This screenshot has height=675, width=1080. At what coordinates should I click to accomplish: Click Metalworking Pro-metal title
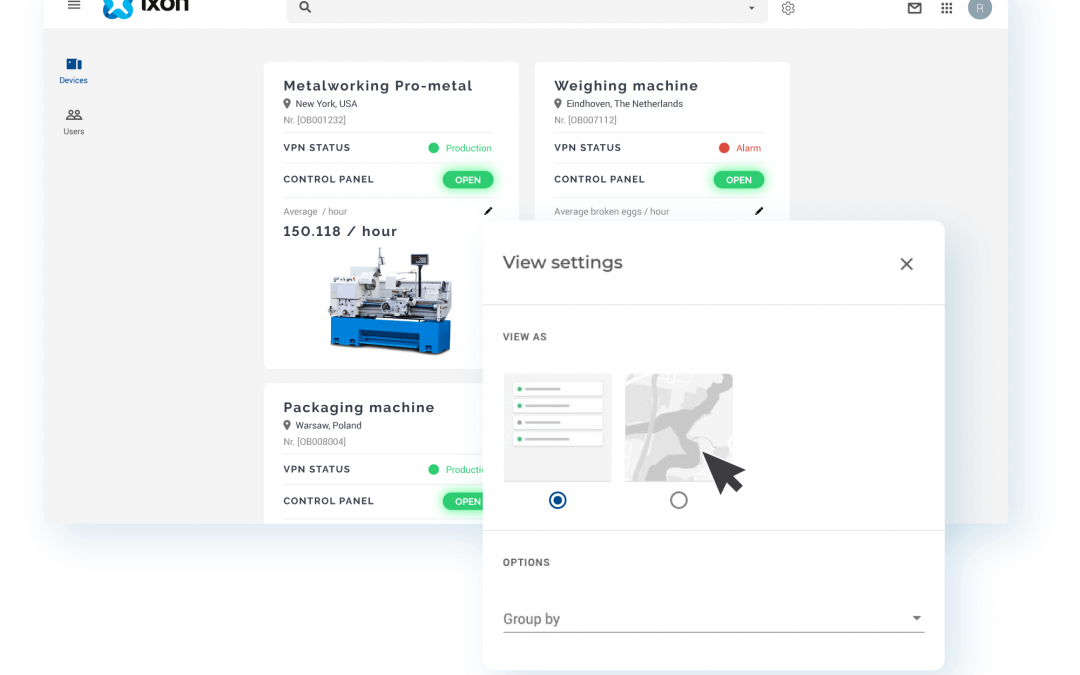click(378, 85)
